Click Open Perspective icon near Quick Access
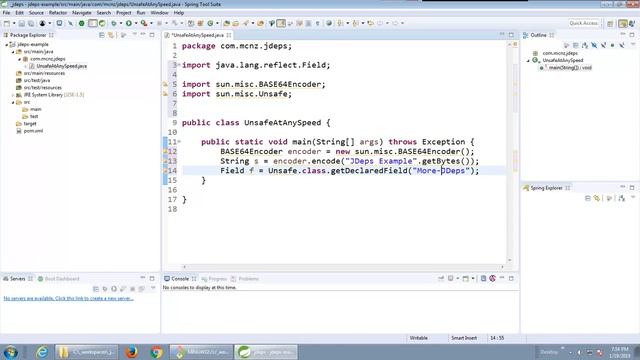Image resolution: width=640 pixels, height=360 pixels. pos(610,24)
